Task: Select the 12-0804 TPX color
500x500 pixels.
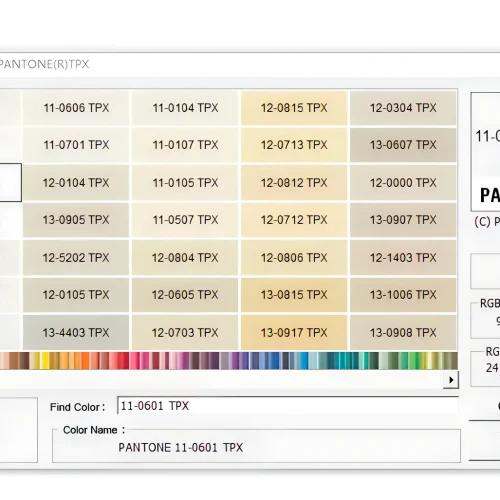Action: 185,258
